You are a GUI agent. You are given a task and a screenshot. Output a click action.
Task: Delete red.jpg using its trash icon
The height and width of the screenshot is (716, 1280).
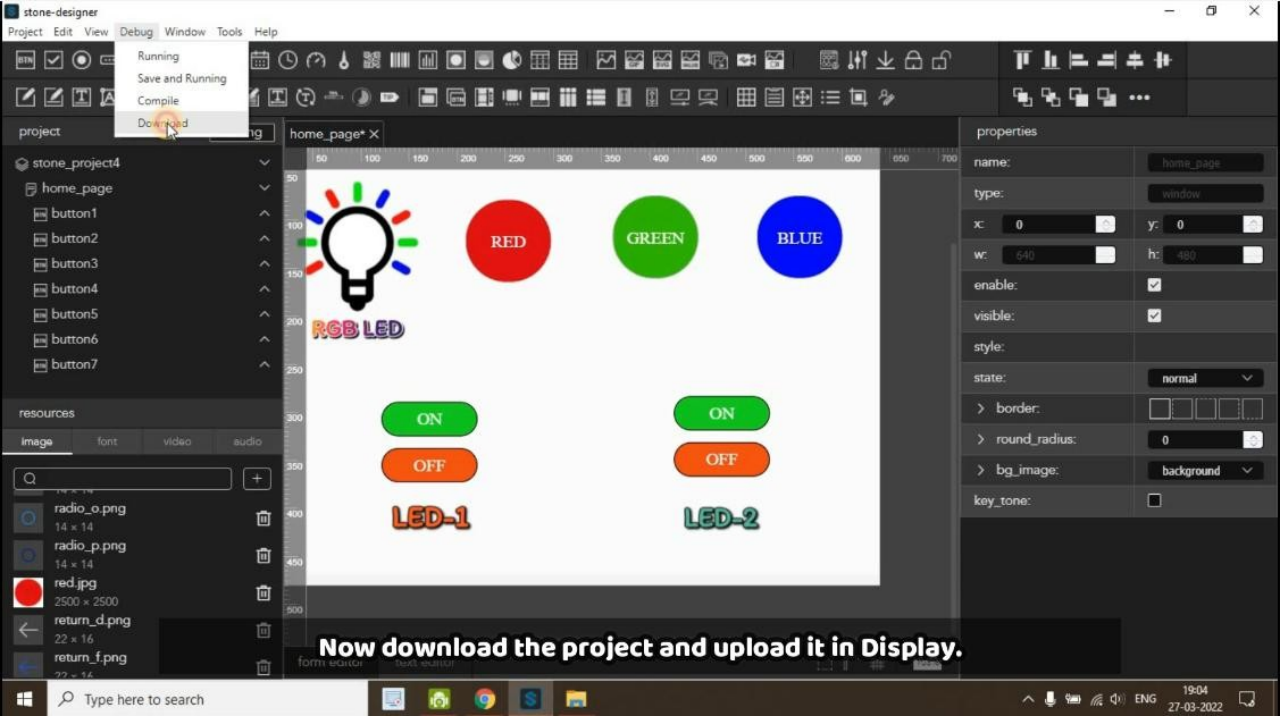(263, 593)
